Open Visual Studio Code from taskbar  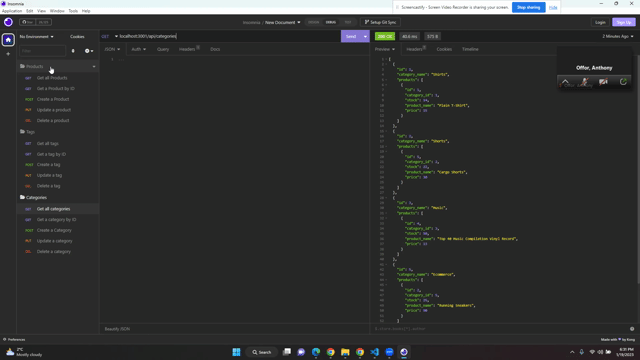click(375, 352)
